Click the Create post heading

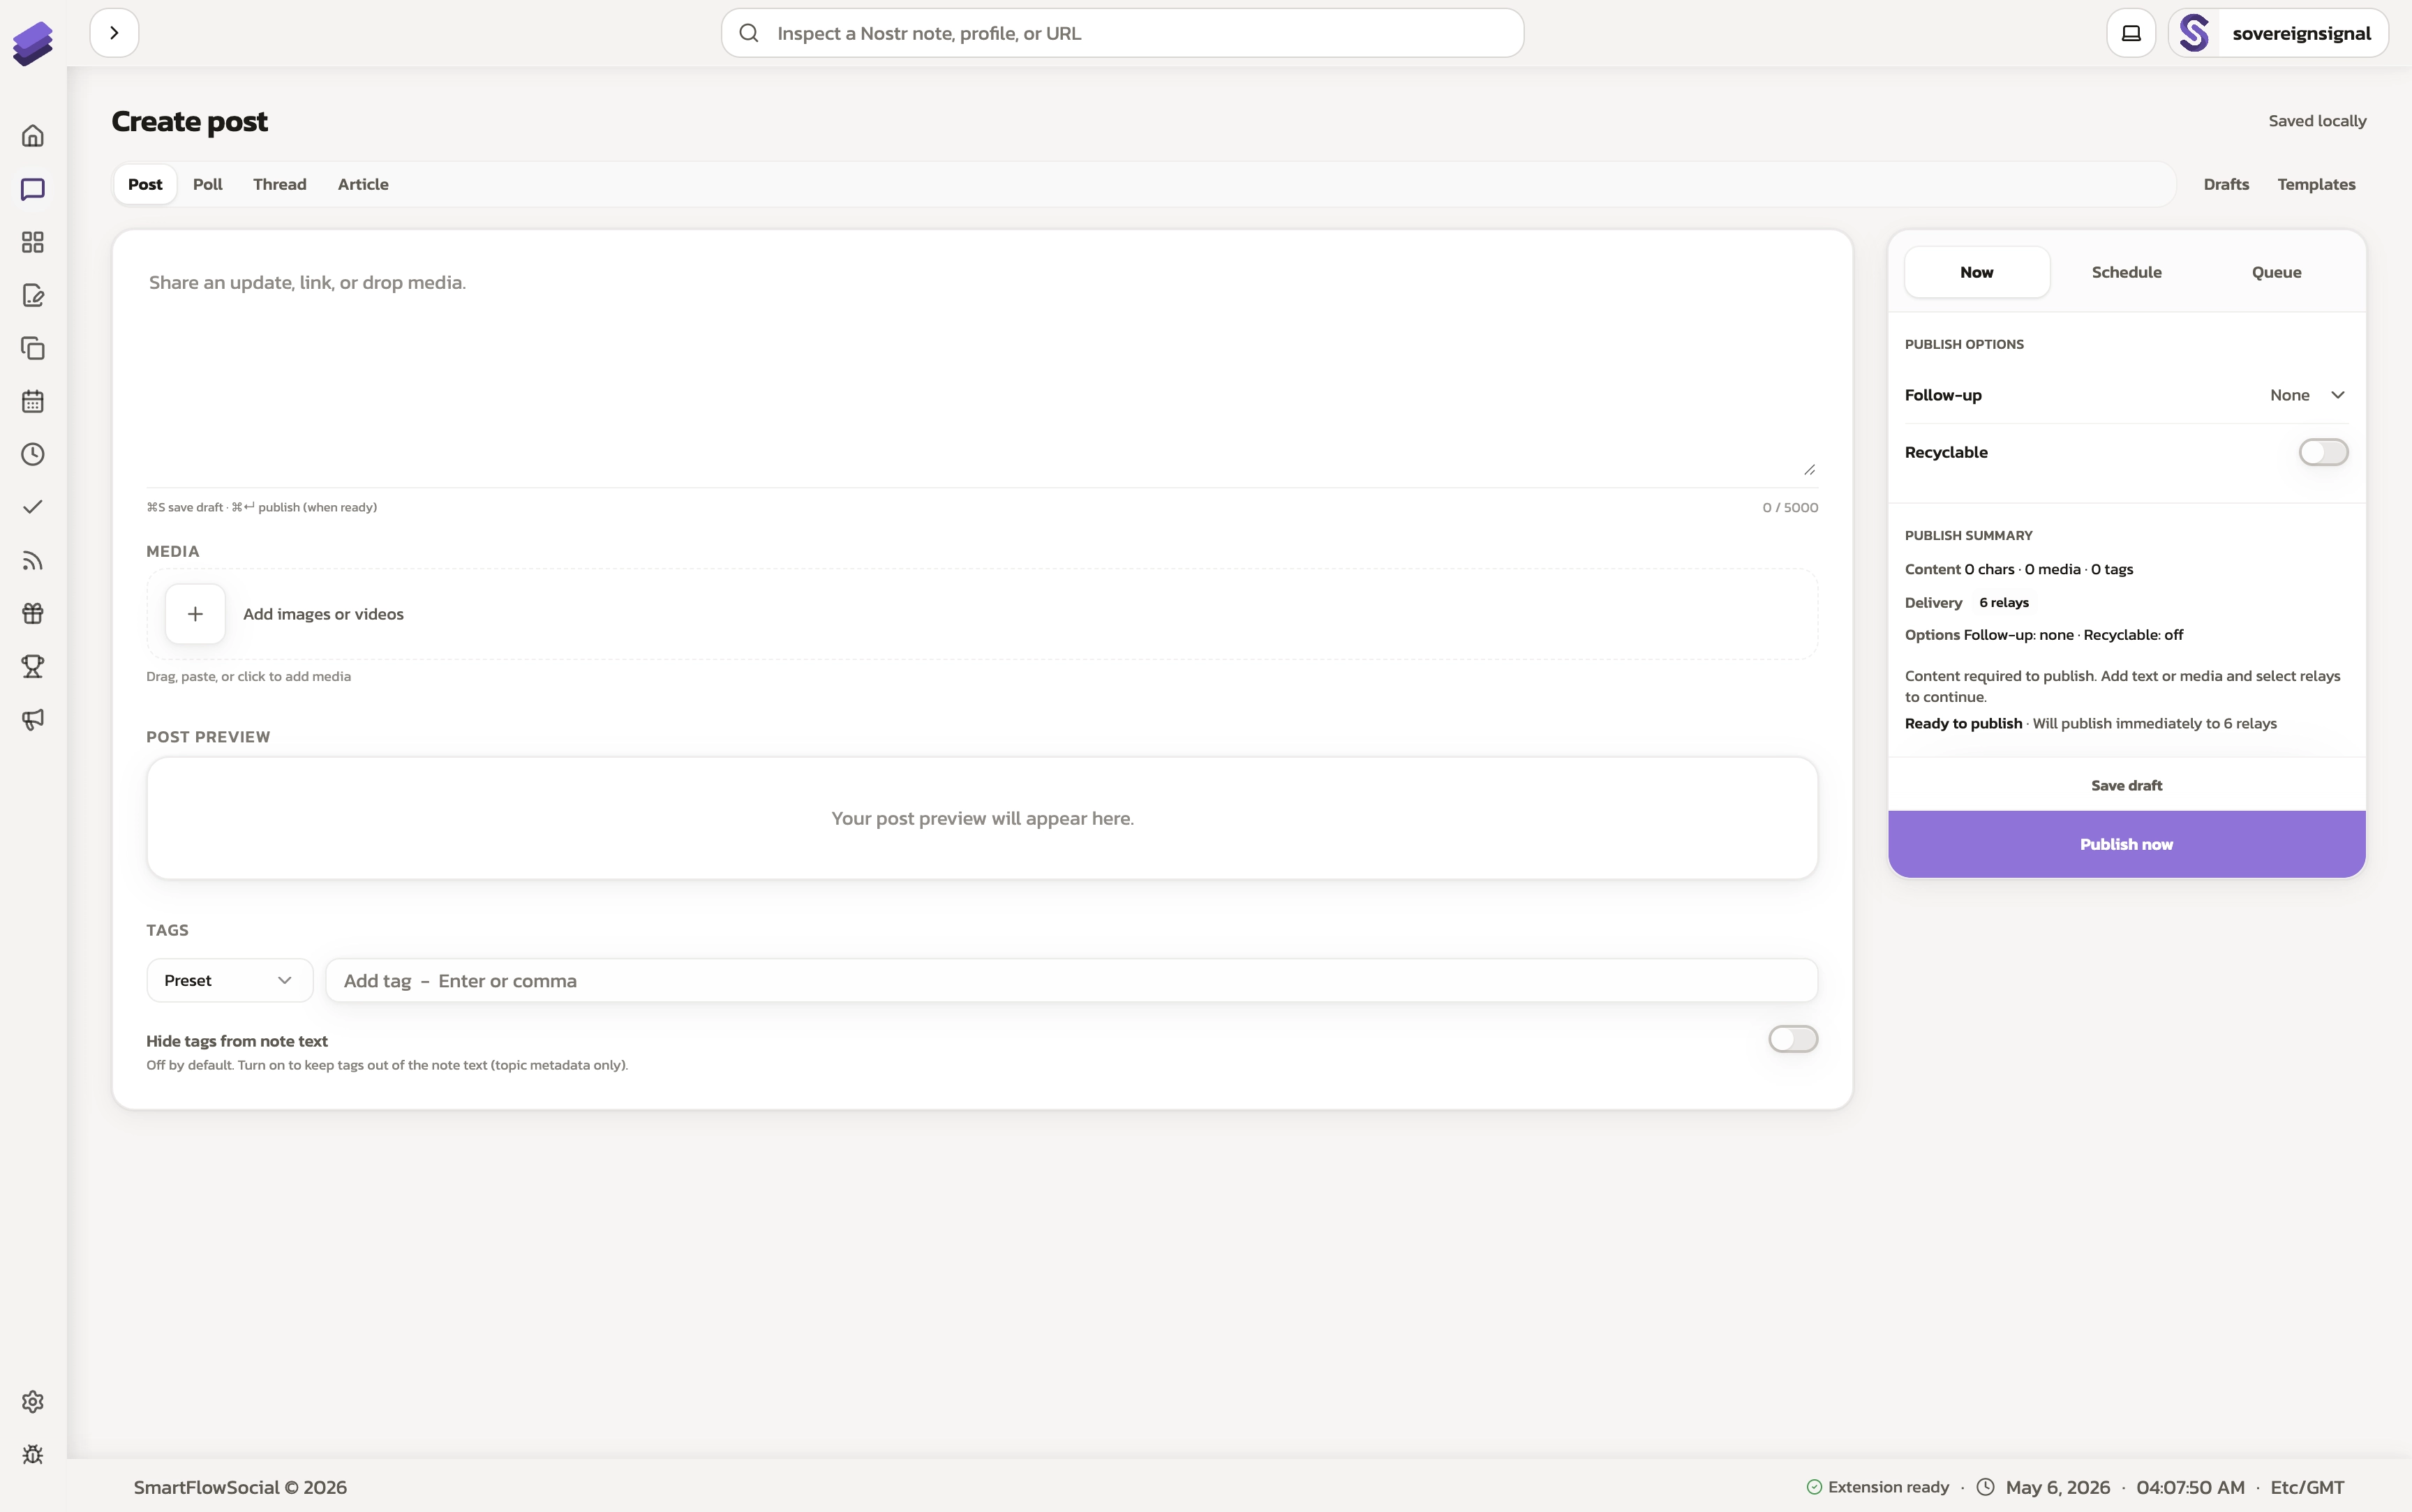pyautogui.click(x=189, y=121)
